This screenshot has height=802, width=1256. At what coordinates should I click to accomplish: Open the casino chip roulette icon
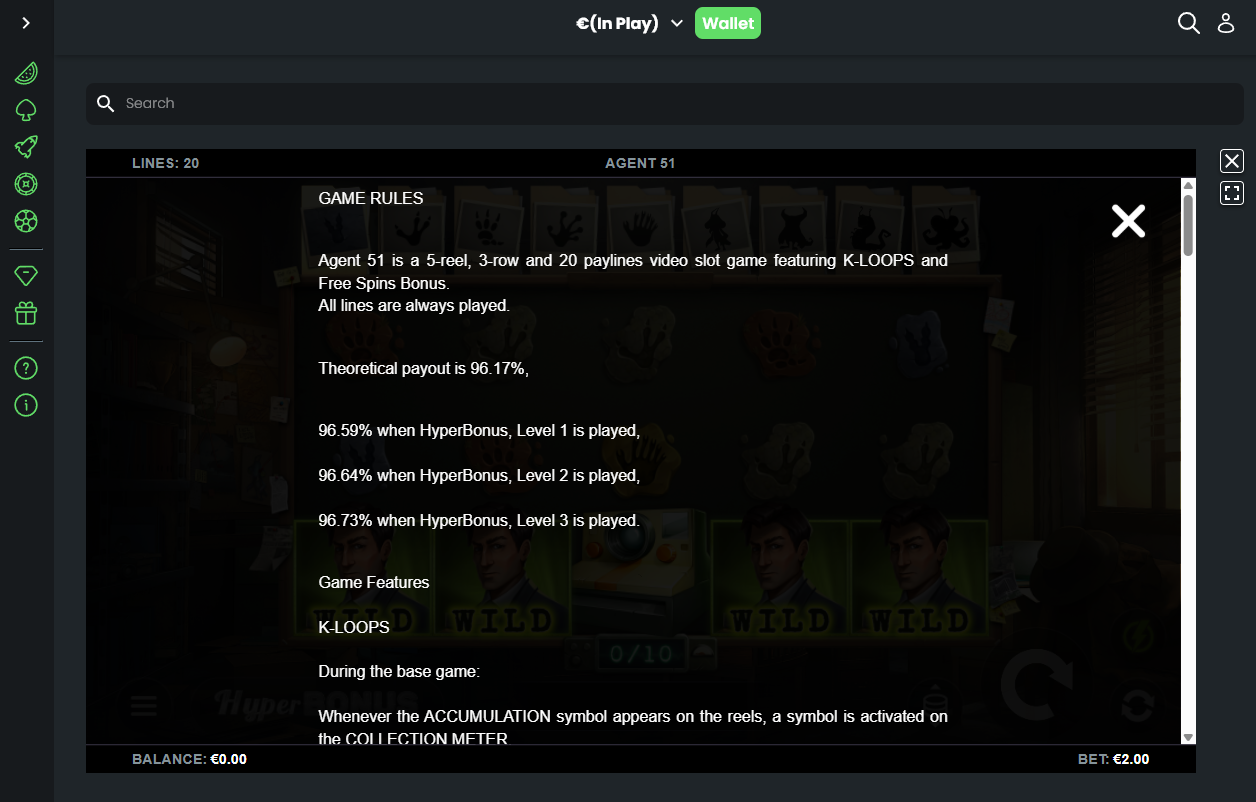pyautogui.click(x=26, y=184)
